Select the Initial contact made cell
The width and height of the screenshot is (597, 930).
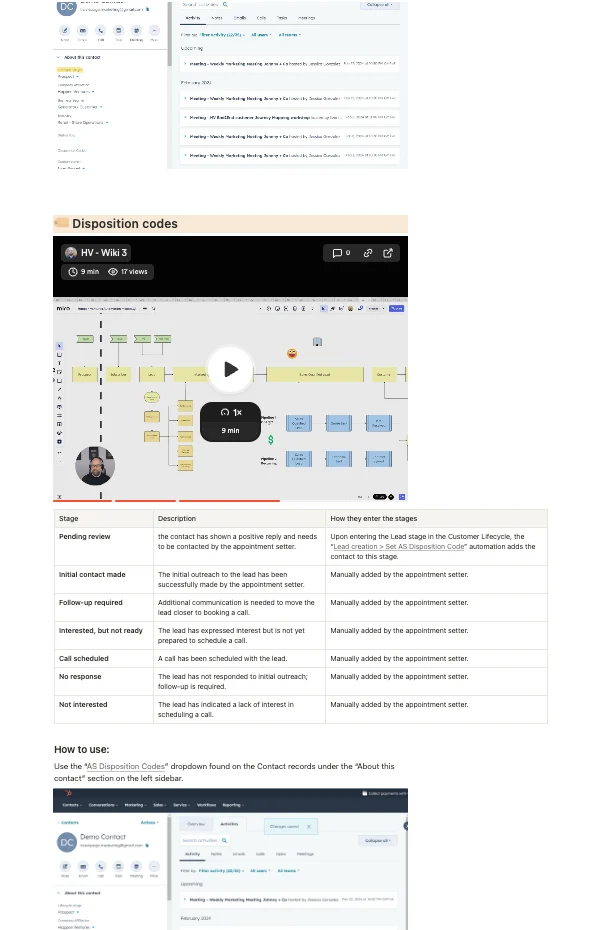pos(104,579)
